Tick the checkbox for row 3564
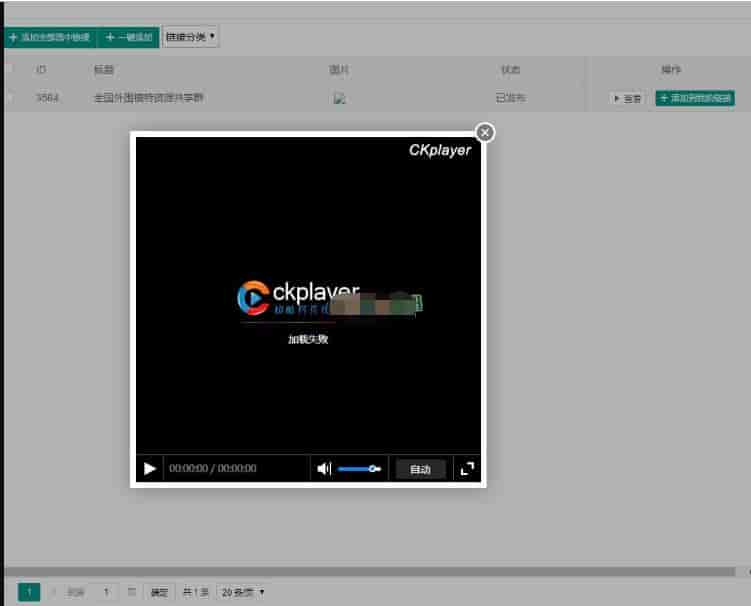751x606 pixels. 9,98
